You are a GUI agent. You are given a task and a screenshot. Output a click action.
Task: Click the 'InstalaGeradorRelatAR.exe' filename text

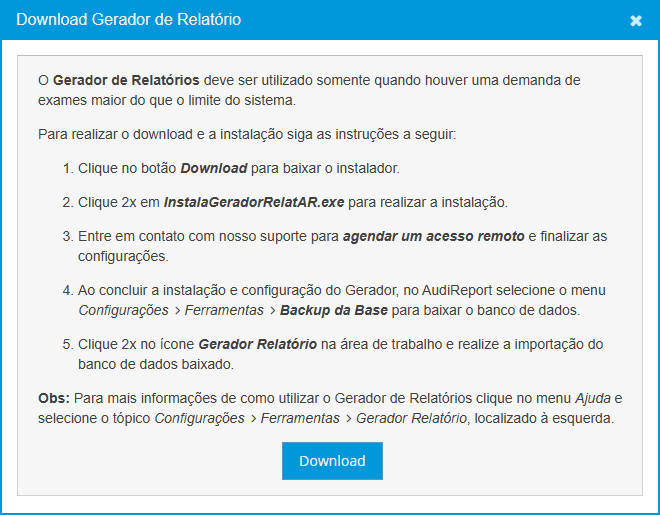click(254, 202)
